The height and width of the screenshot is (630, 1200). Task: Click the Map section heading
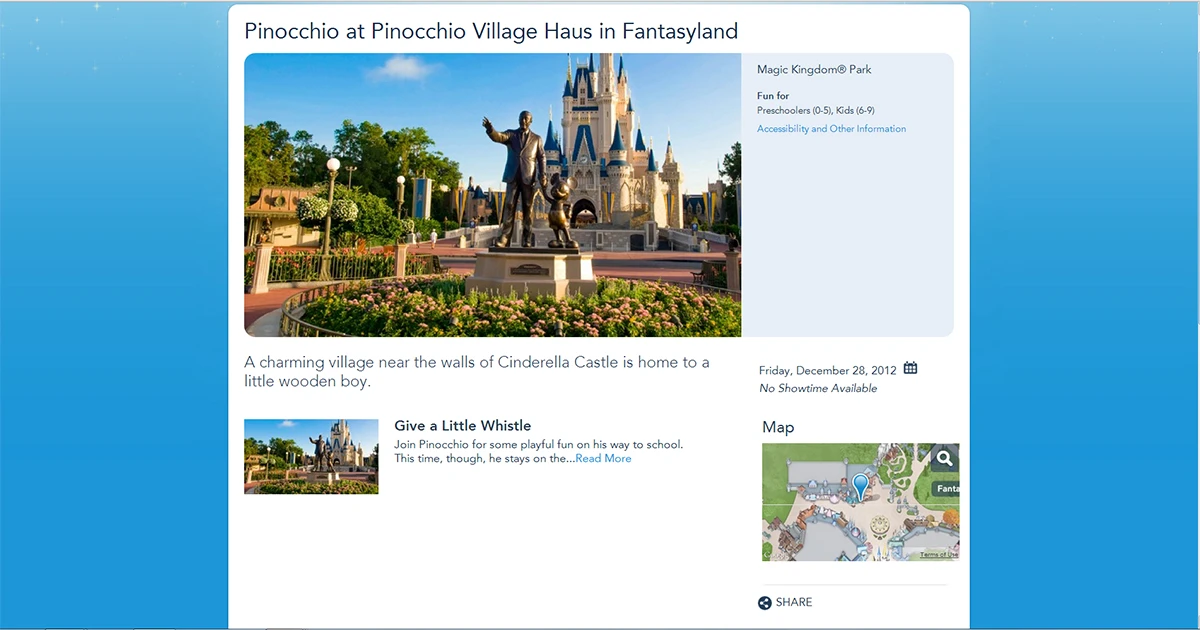pyautogui.click(x=778, y=427)
